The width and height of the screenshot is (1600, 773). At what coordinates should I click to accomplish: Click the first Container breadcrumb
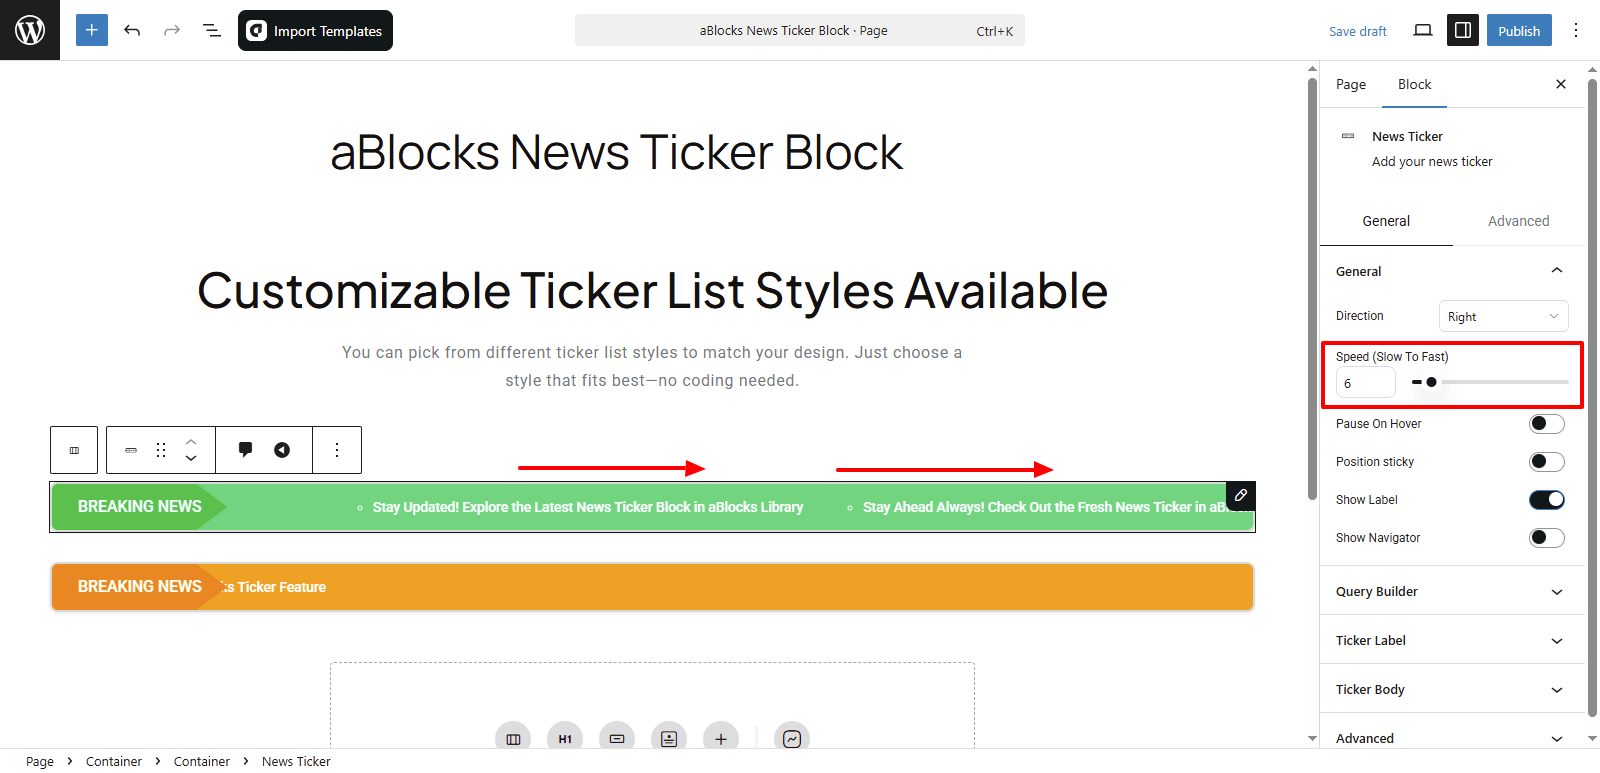[x=114, y=761]
